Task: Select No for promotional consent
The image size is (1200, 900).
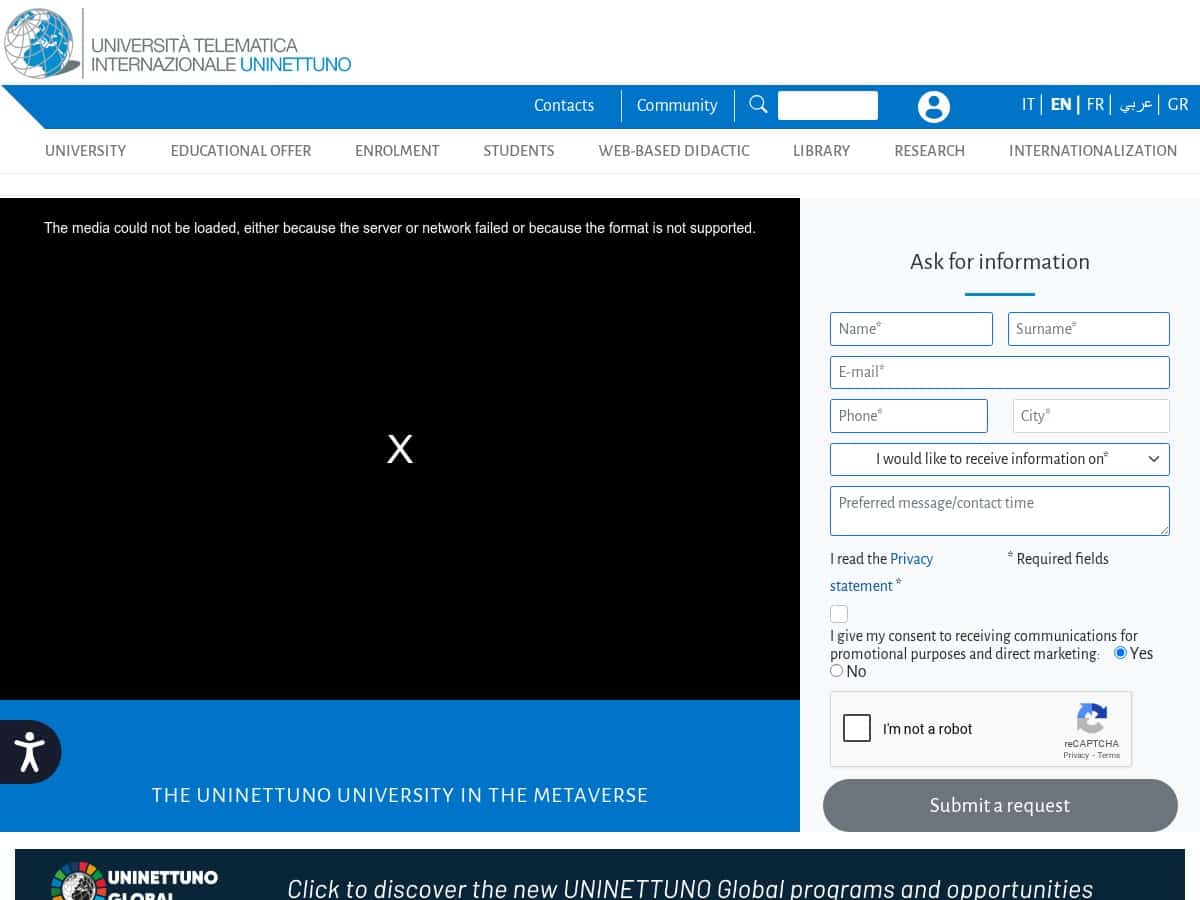Action: tap(836, 670)
